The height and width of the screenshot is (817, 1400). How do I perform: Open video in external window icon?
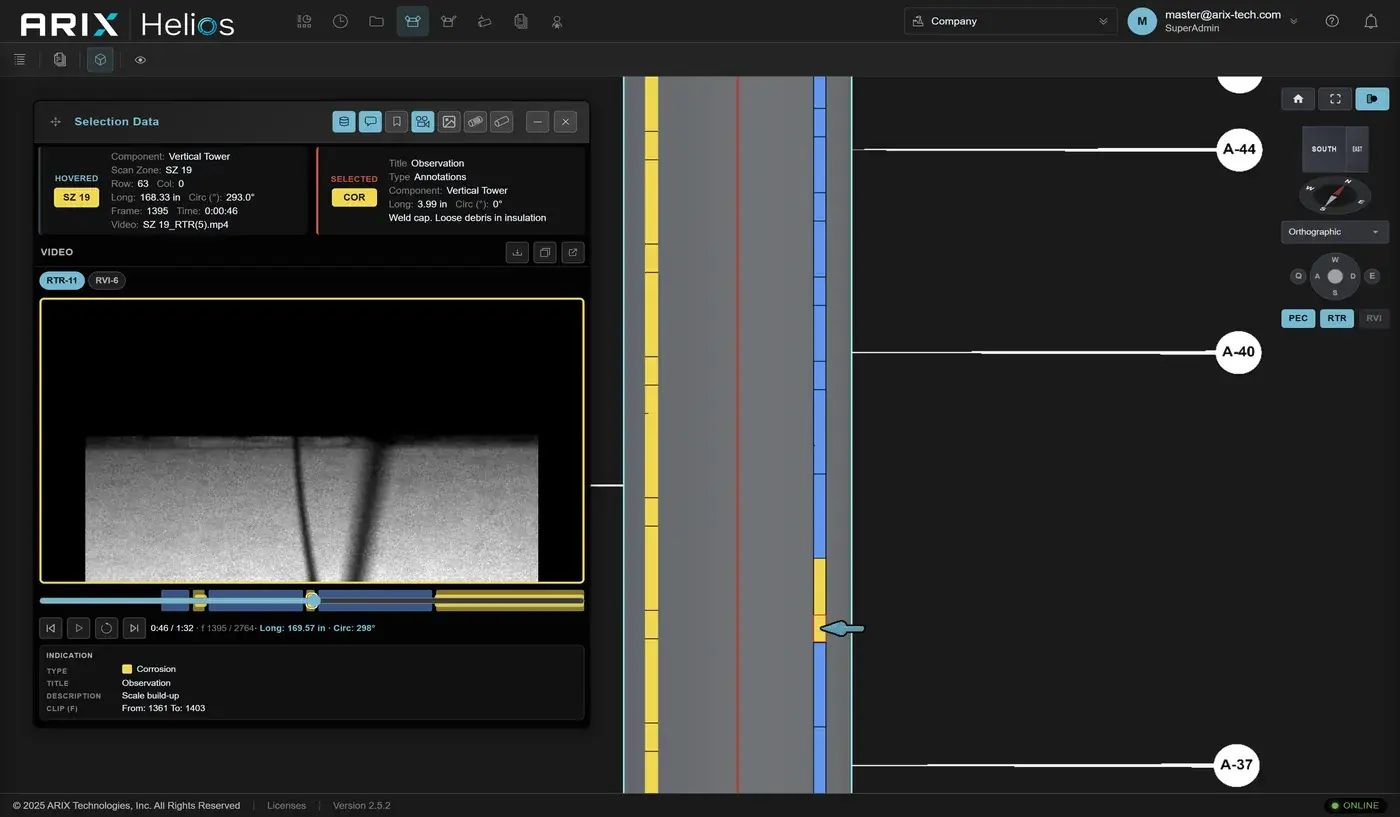pos(573,252)
